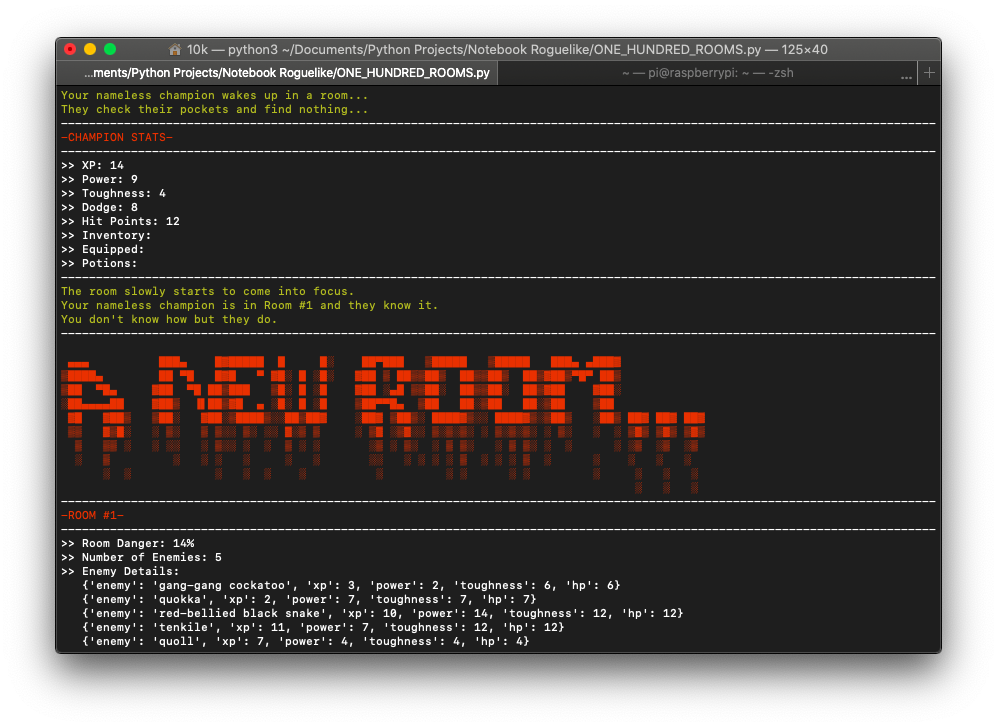Click the red-bellied black snake enemy line
The width and height of the screenshot is (997, 727).
pyautogui.click(x=382, y=613)
